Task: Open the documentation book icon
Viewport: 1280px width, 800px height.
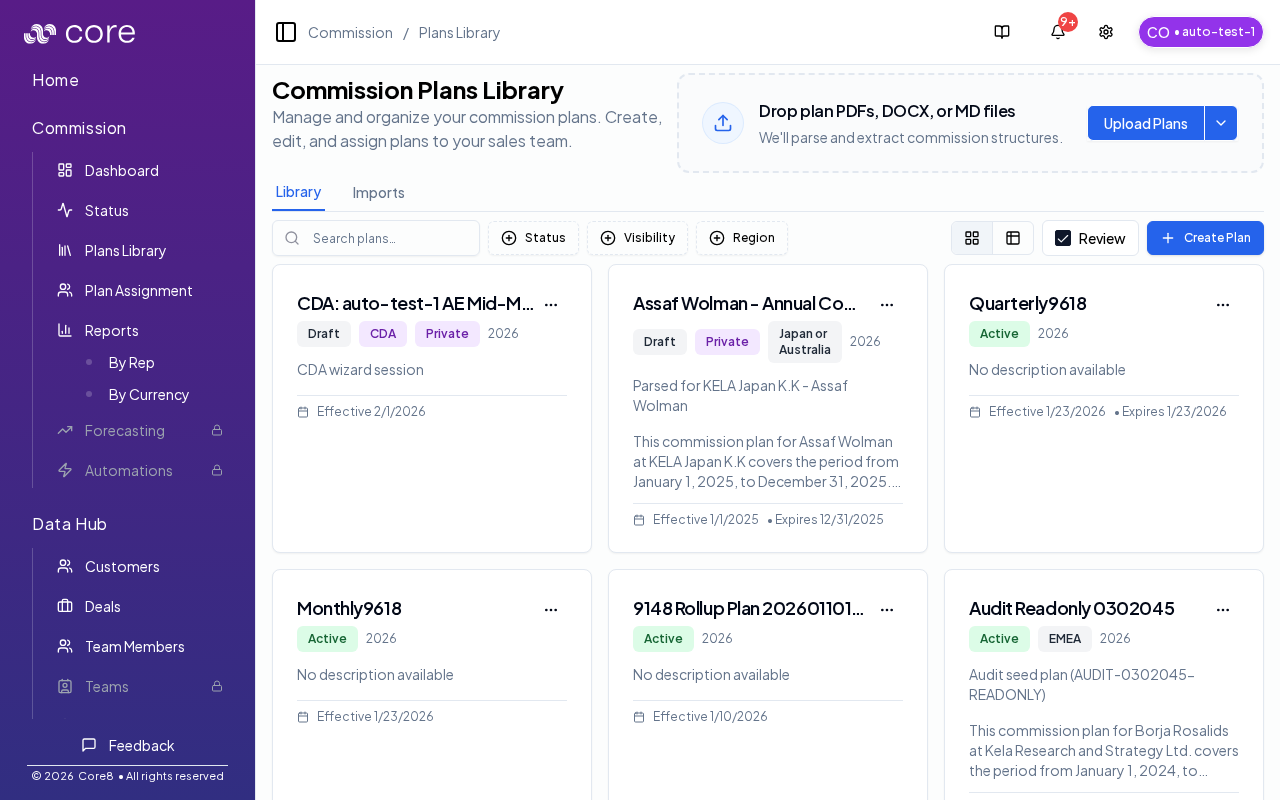Action: (x=1002, y=32)
